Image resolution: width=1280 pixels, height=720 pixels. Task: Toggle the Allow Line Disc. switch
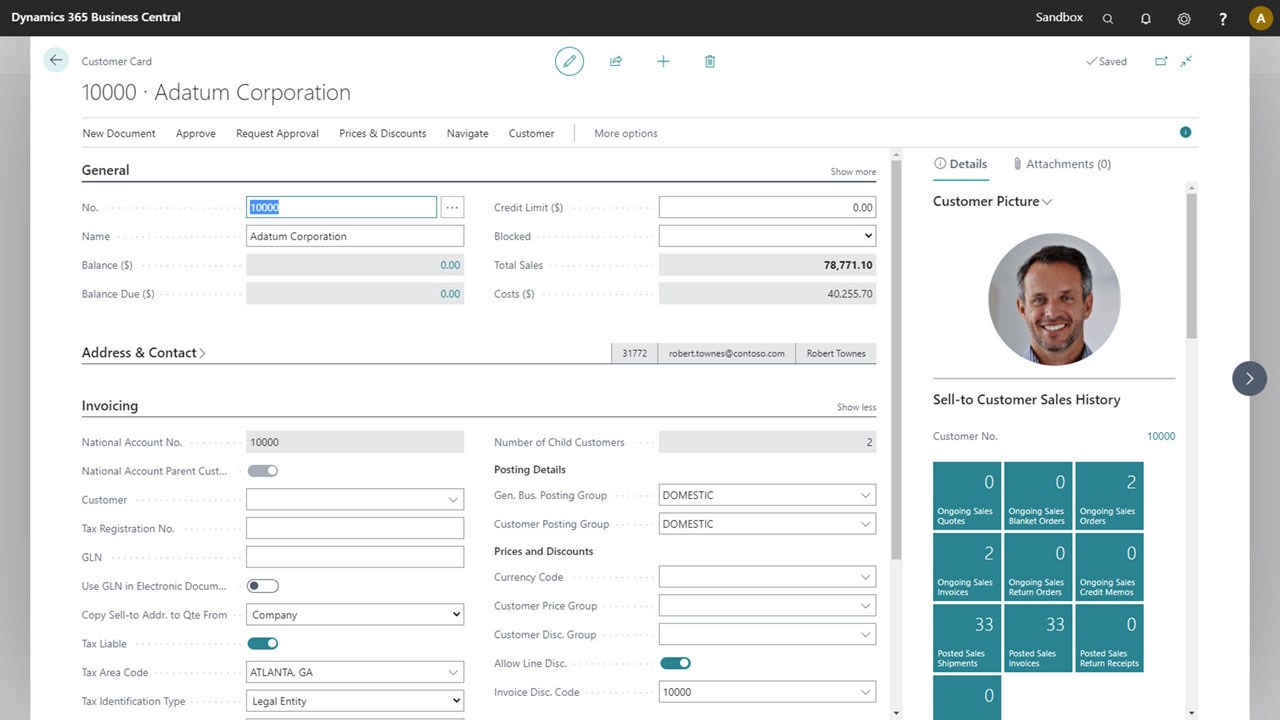pos(676,663)
